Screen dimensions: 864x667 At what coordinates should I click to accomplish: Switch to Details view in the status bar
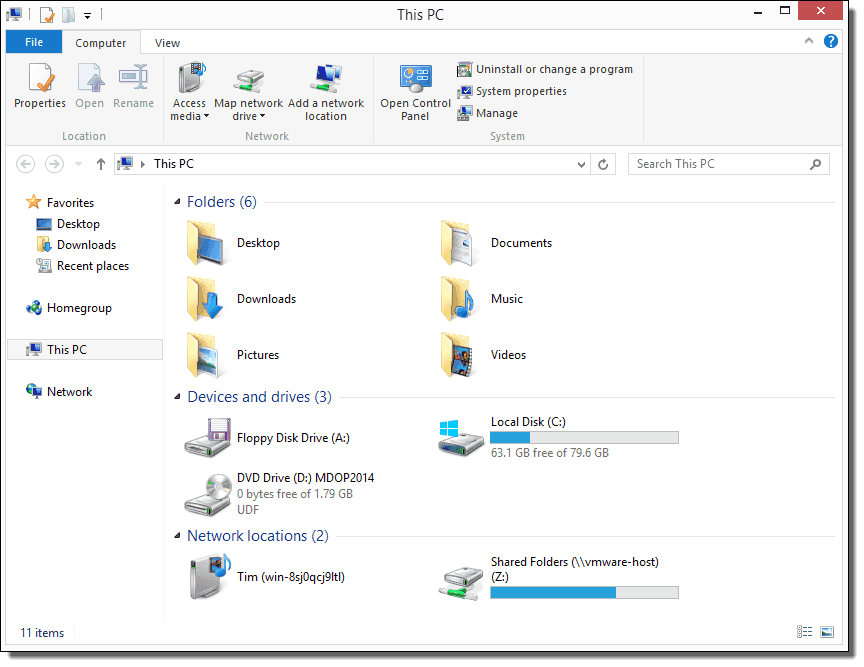pos(805,632)
